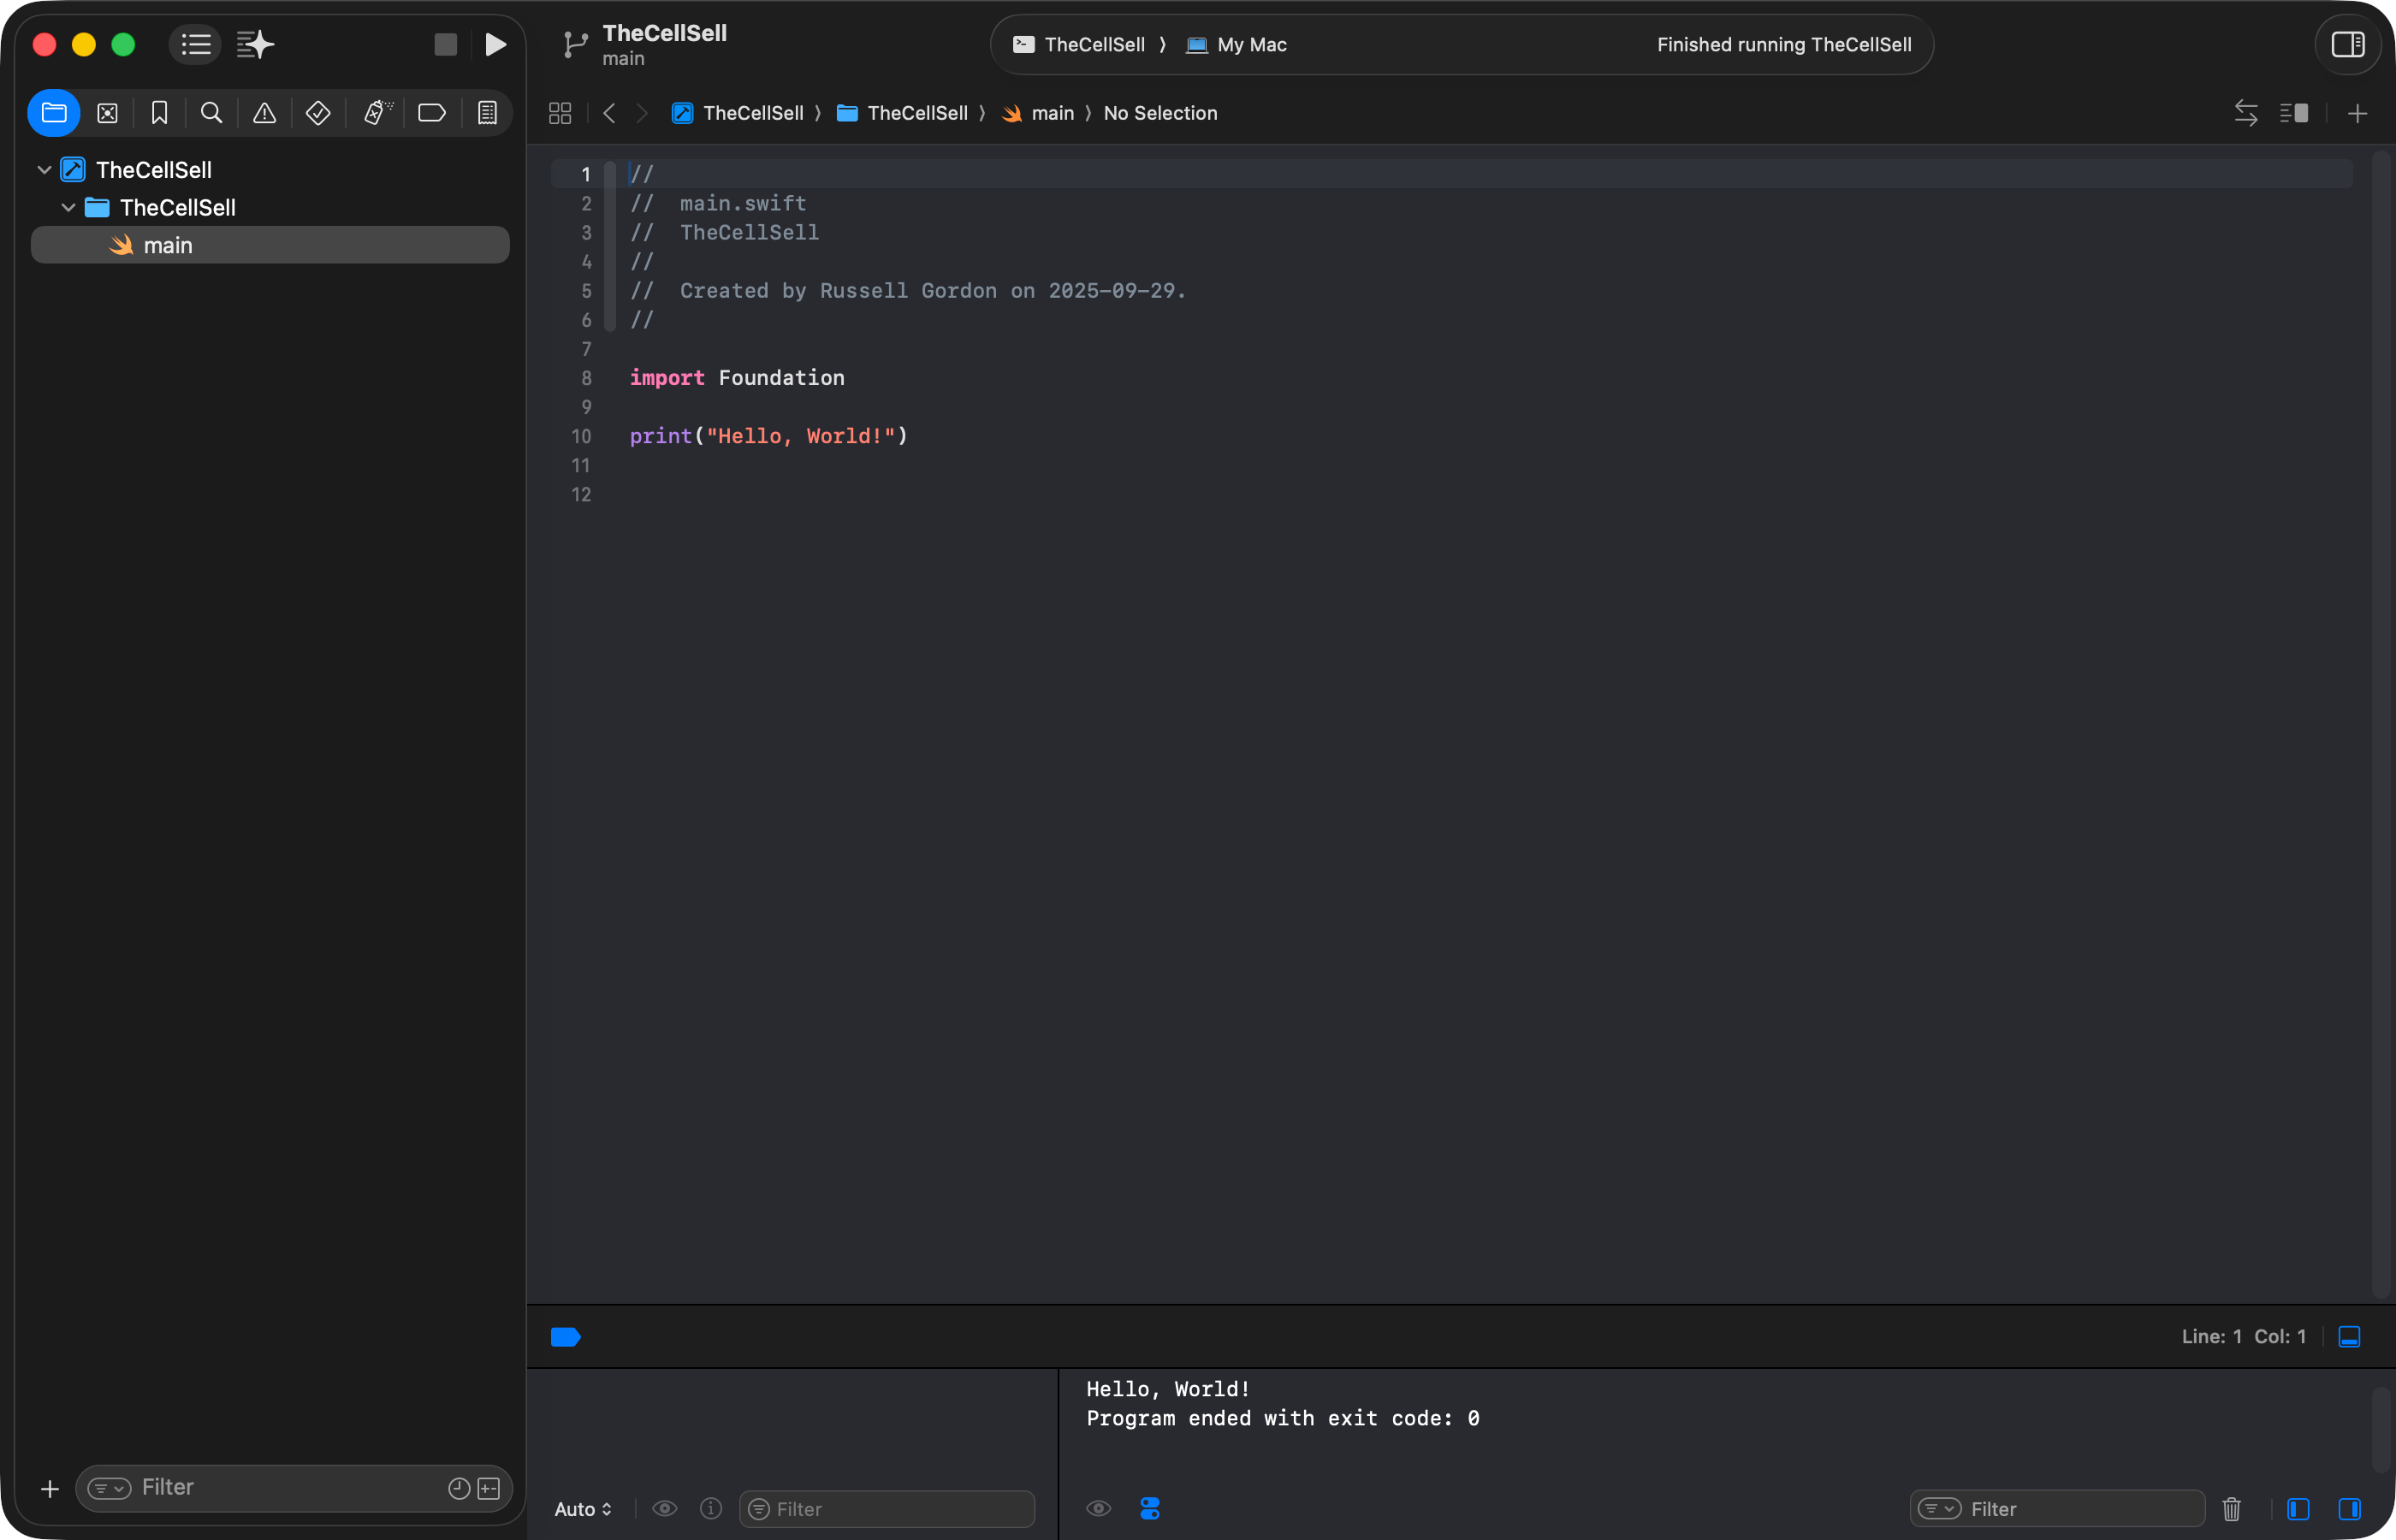The image size is (2396, 1540).
Task: Select the Bookmark navigator icon
Action: point(159,113)
